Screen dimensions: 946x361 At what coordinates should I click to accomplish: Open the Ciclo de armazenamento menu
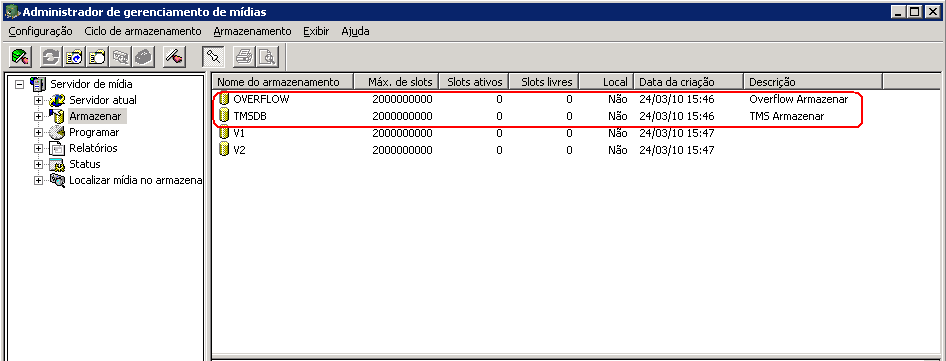pyautogui.click(x=143, y=31)
